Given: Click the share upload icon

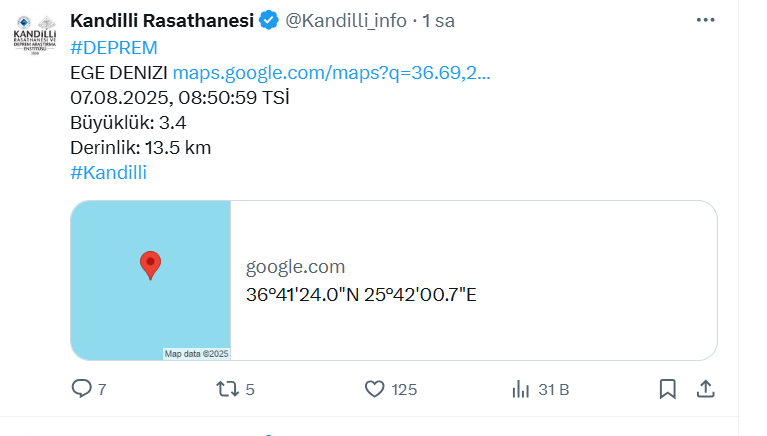Looking at the screenshot, I should click(x=705, y=390).
